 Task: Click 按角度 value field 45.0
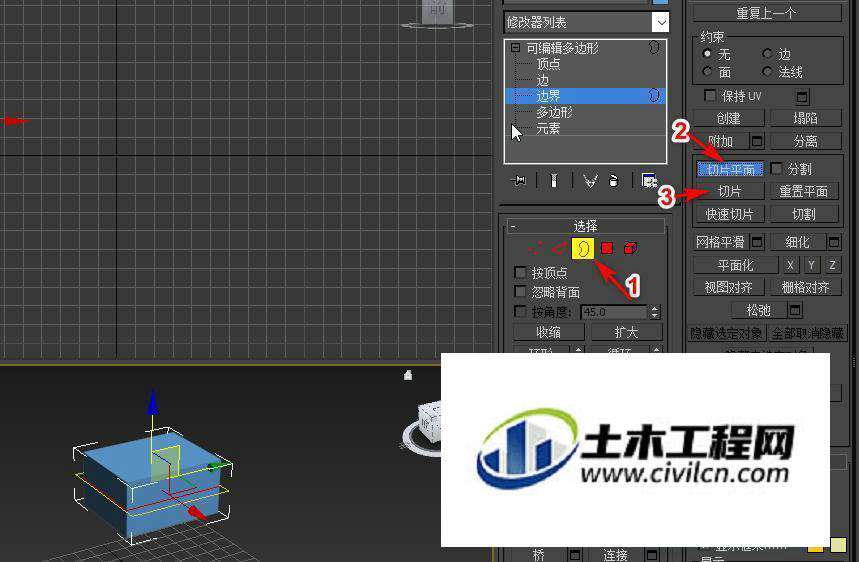(x=614, y=312)
